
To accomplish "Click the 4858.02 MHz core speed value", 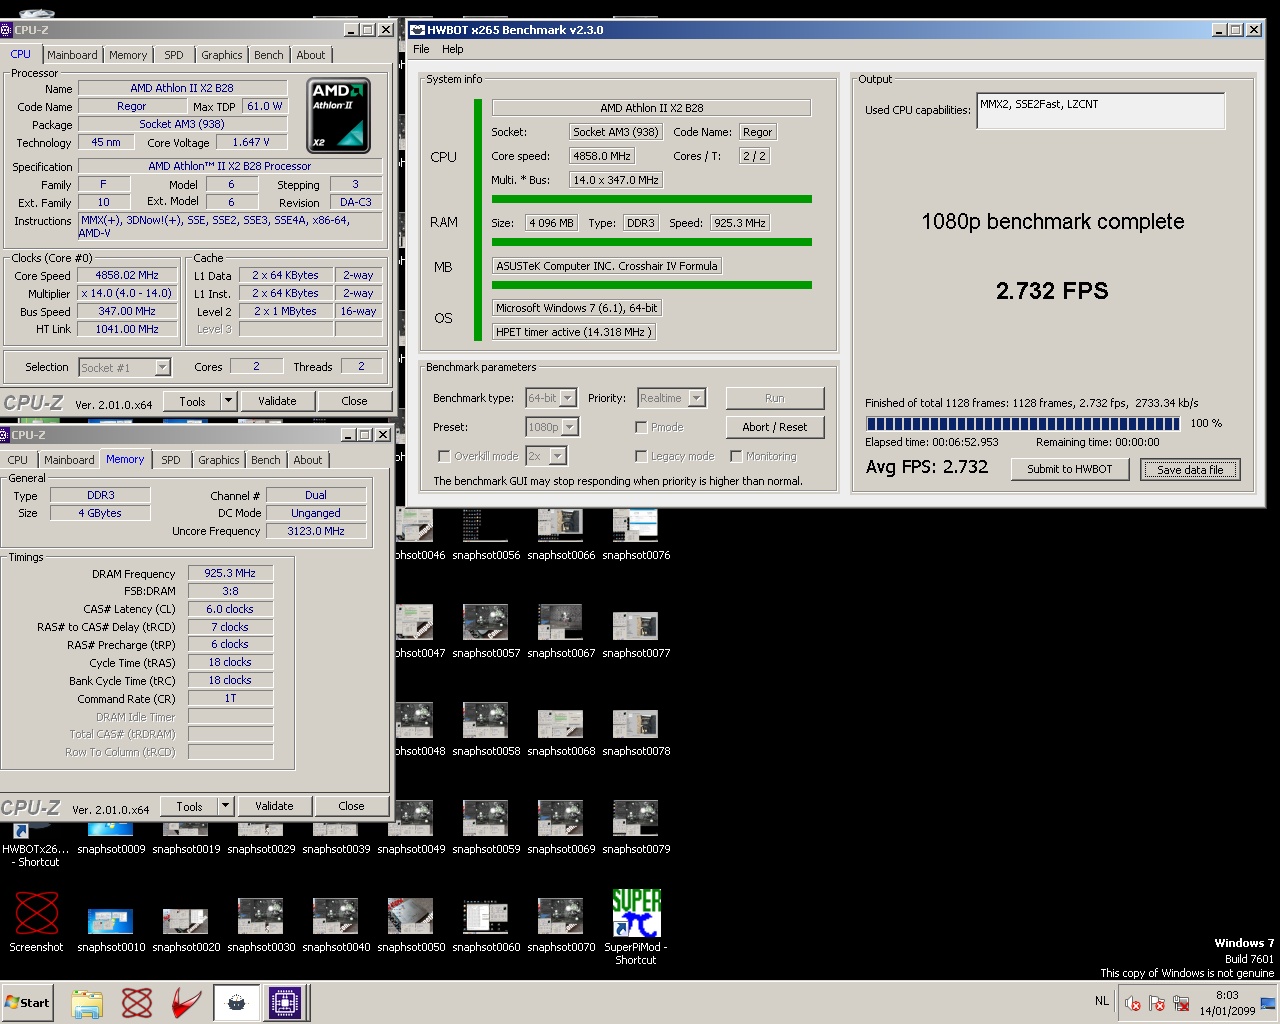I will [x=127, y=275].
